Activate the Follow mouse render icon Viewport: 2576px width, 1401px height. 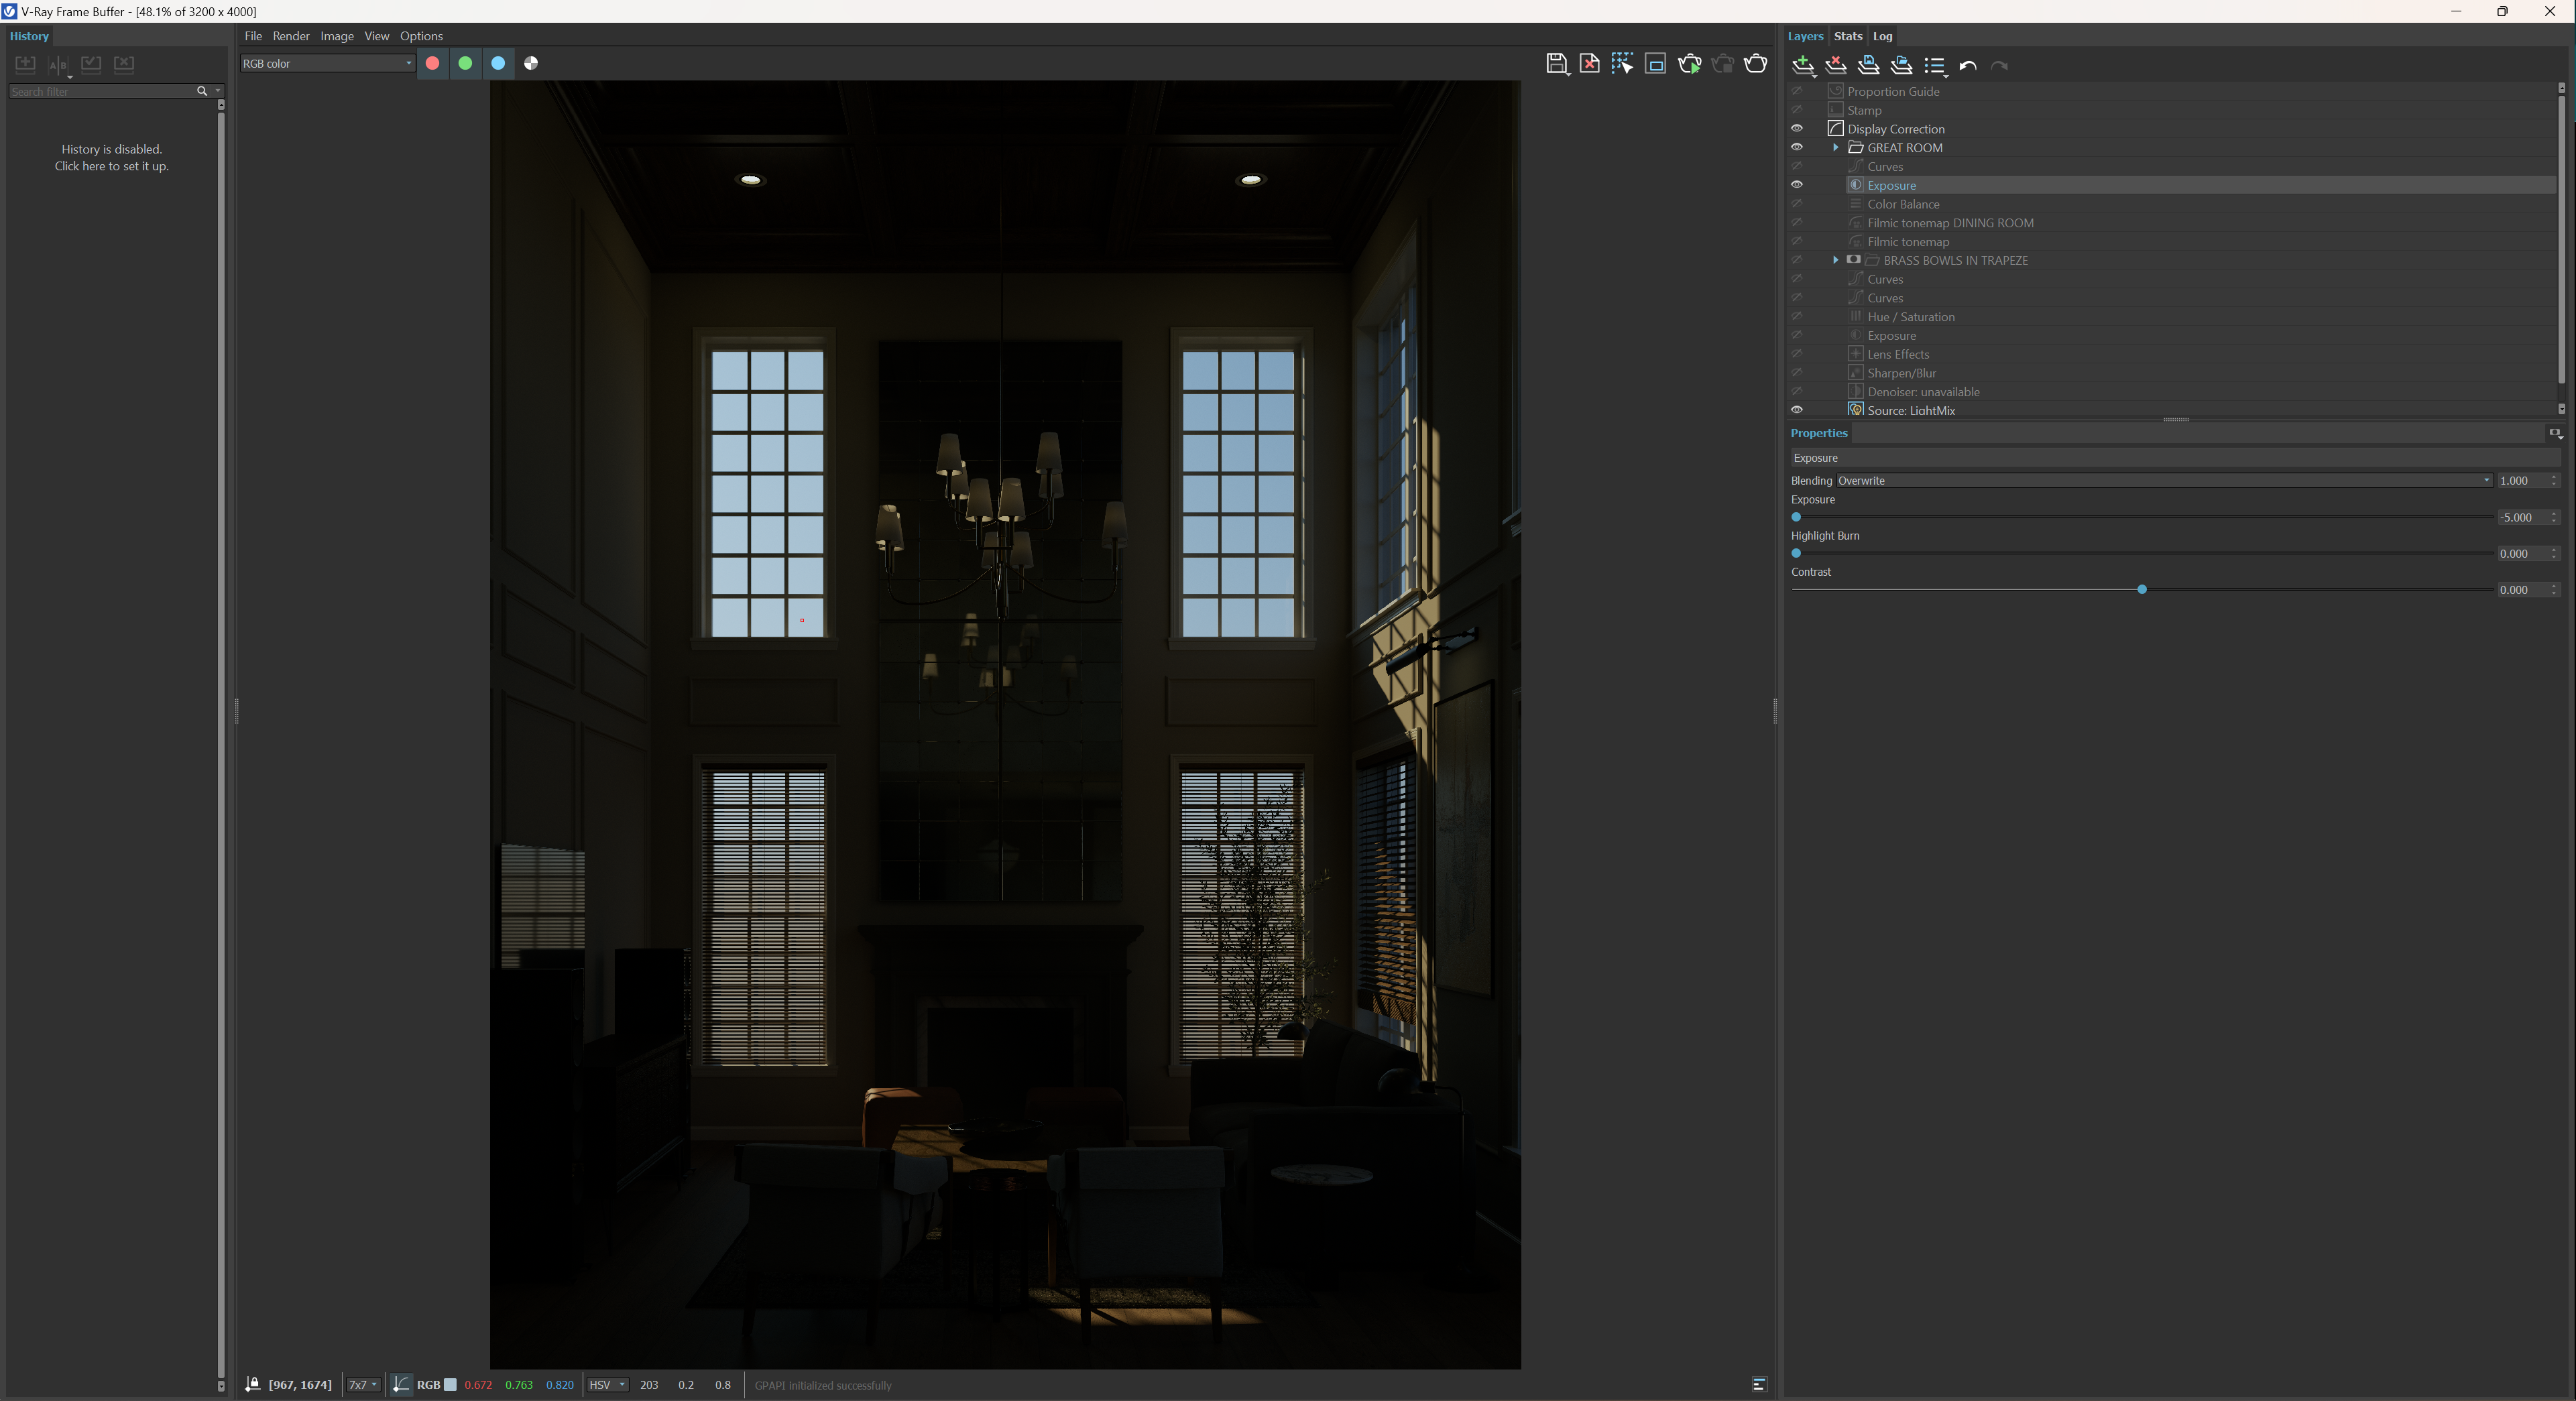[1622, 64]
